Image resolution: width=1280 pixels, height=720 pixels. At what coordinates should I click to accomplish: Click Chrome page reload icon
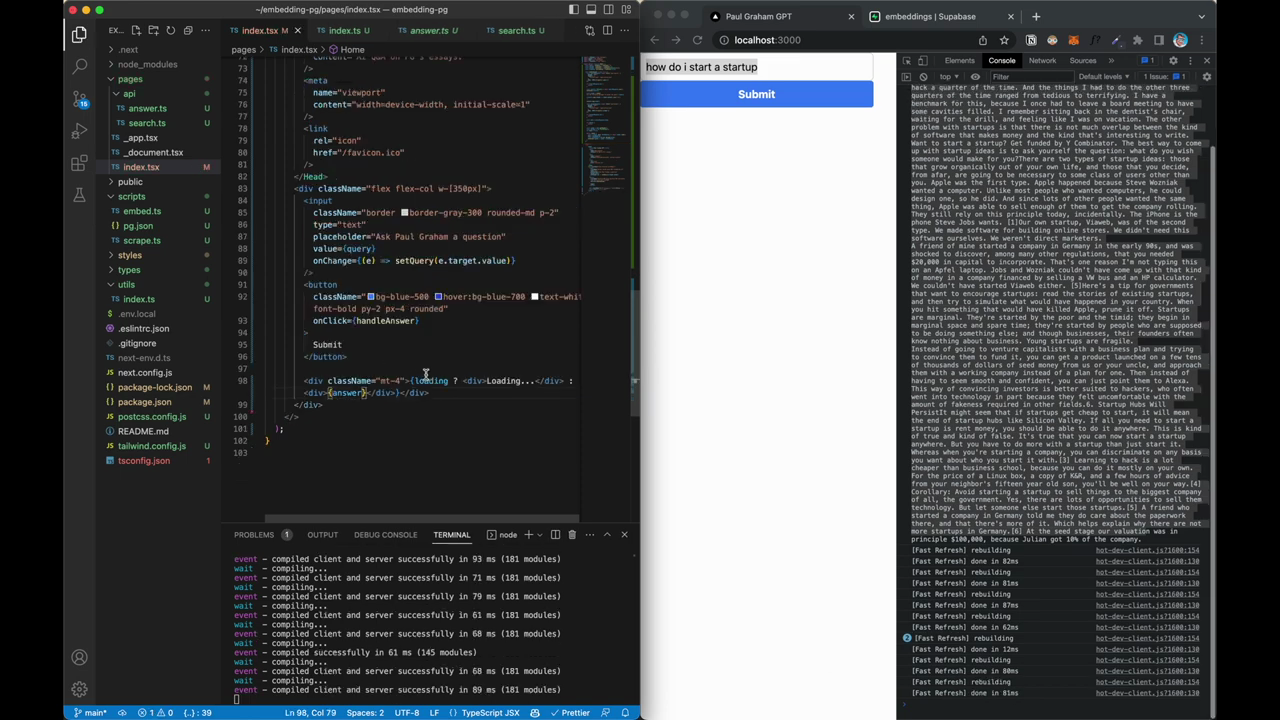(x=697, y=41)
